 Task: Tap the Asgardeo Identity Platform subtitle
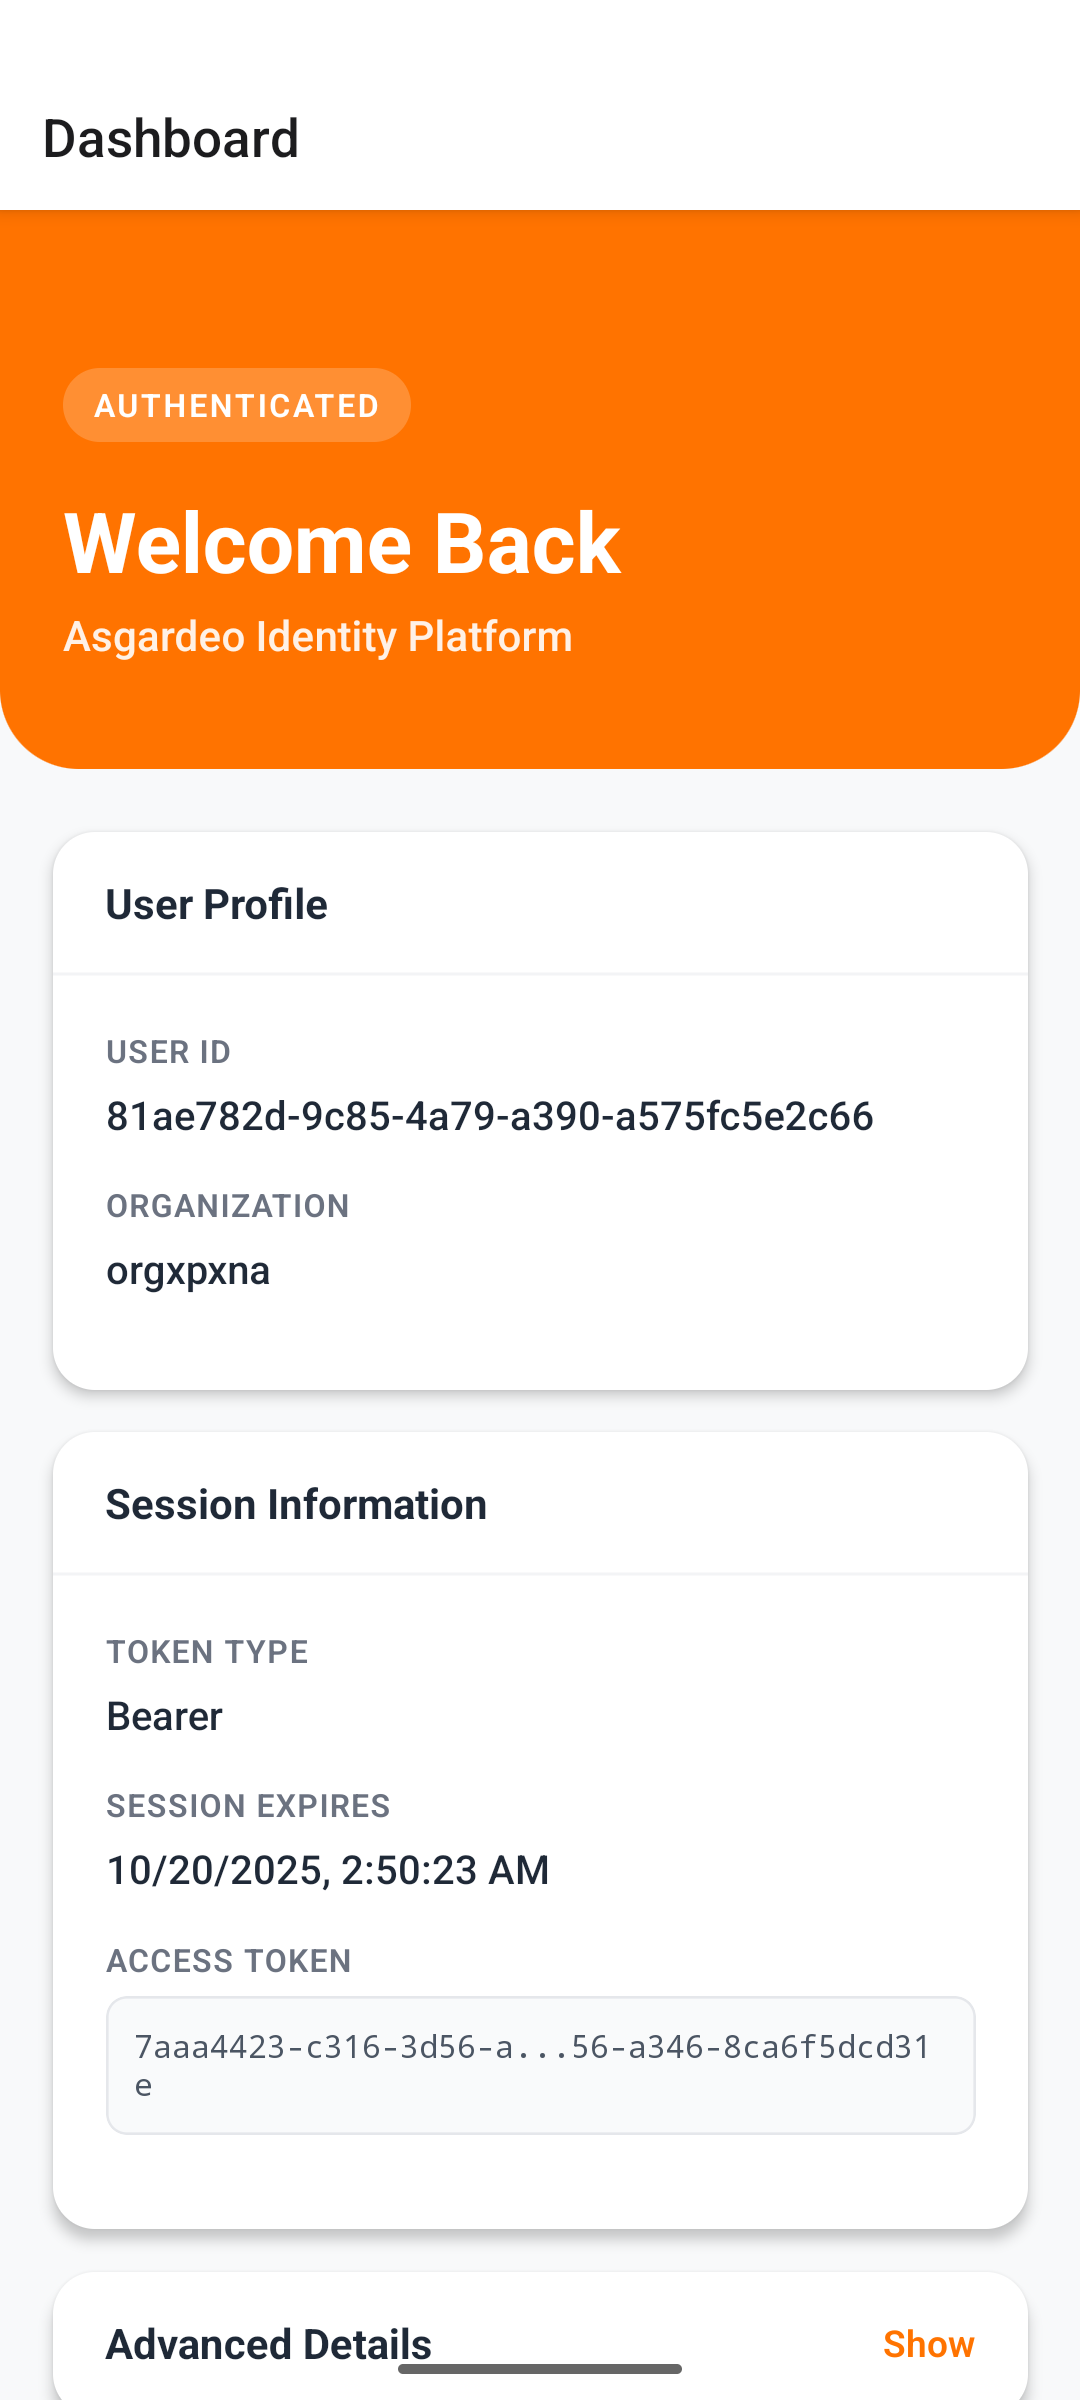[318, 636]
